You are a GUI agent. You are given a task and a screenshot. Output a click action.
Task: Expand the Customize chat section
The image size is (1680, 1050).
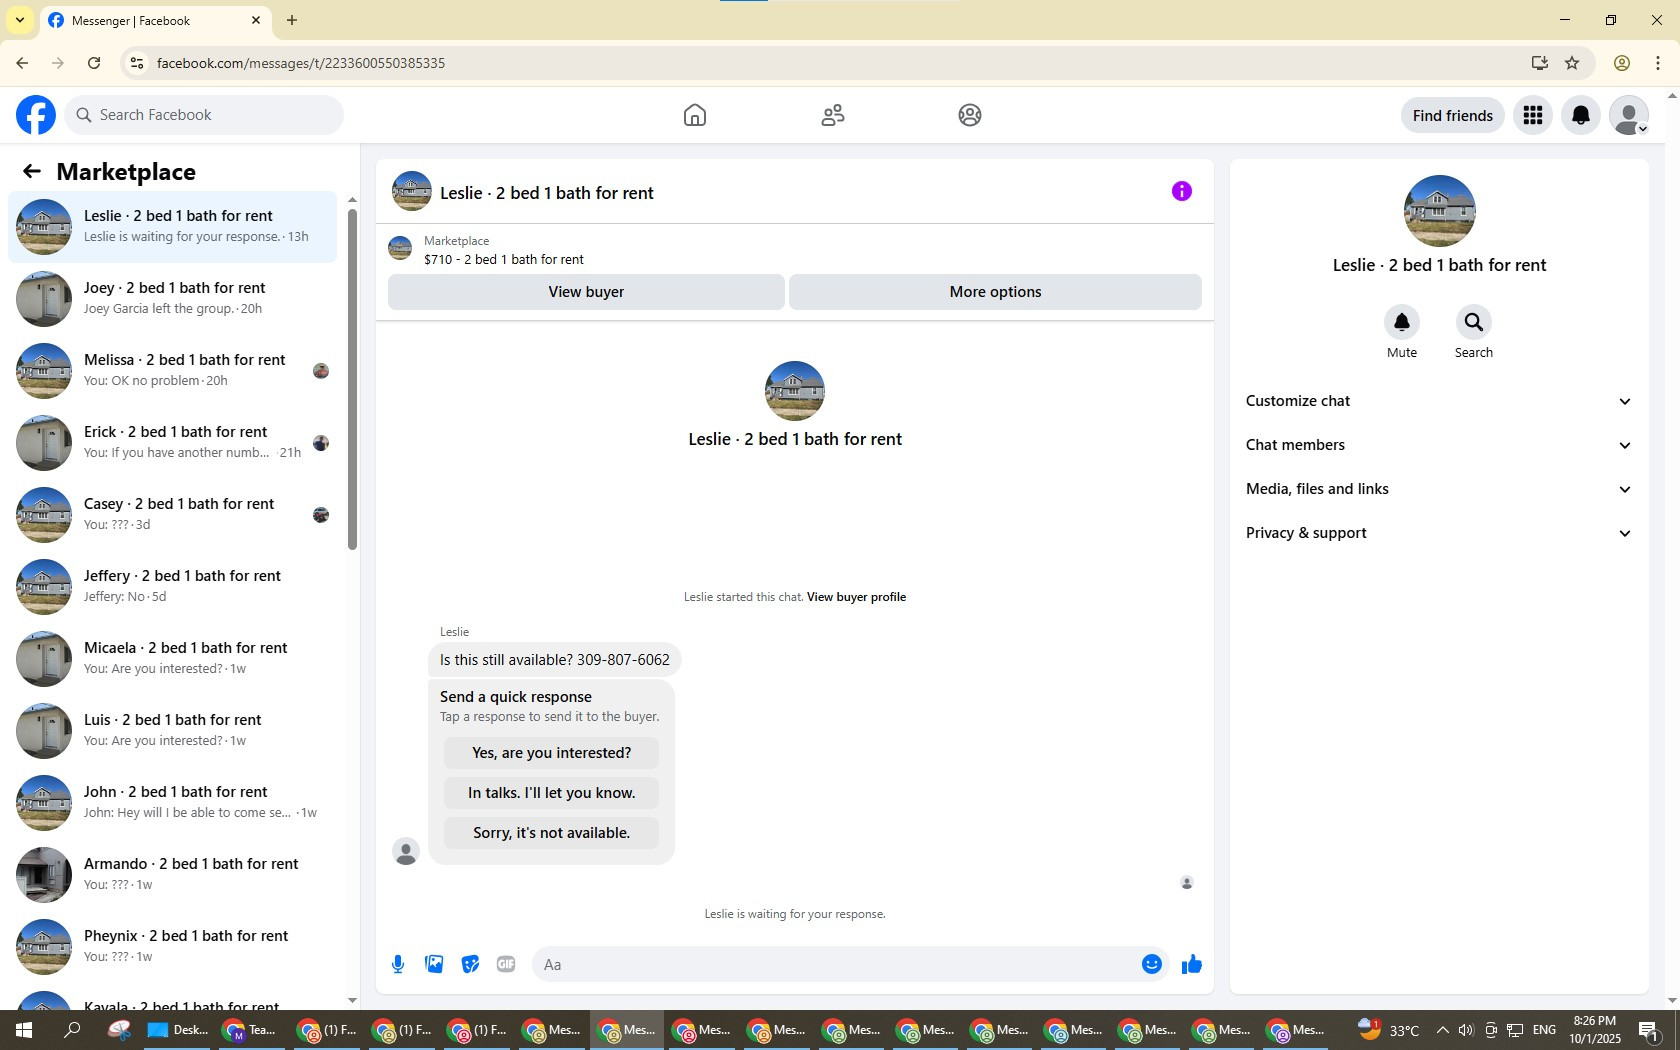tap(1439, 401)
